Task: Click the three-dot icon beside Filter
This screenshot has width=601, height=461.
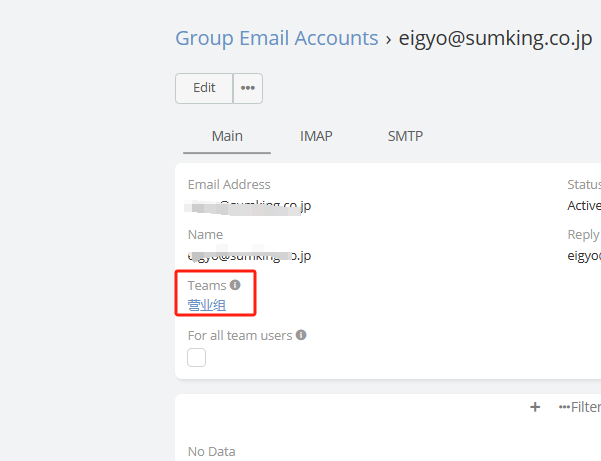Action: [x=564, y=407]
